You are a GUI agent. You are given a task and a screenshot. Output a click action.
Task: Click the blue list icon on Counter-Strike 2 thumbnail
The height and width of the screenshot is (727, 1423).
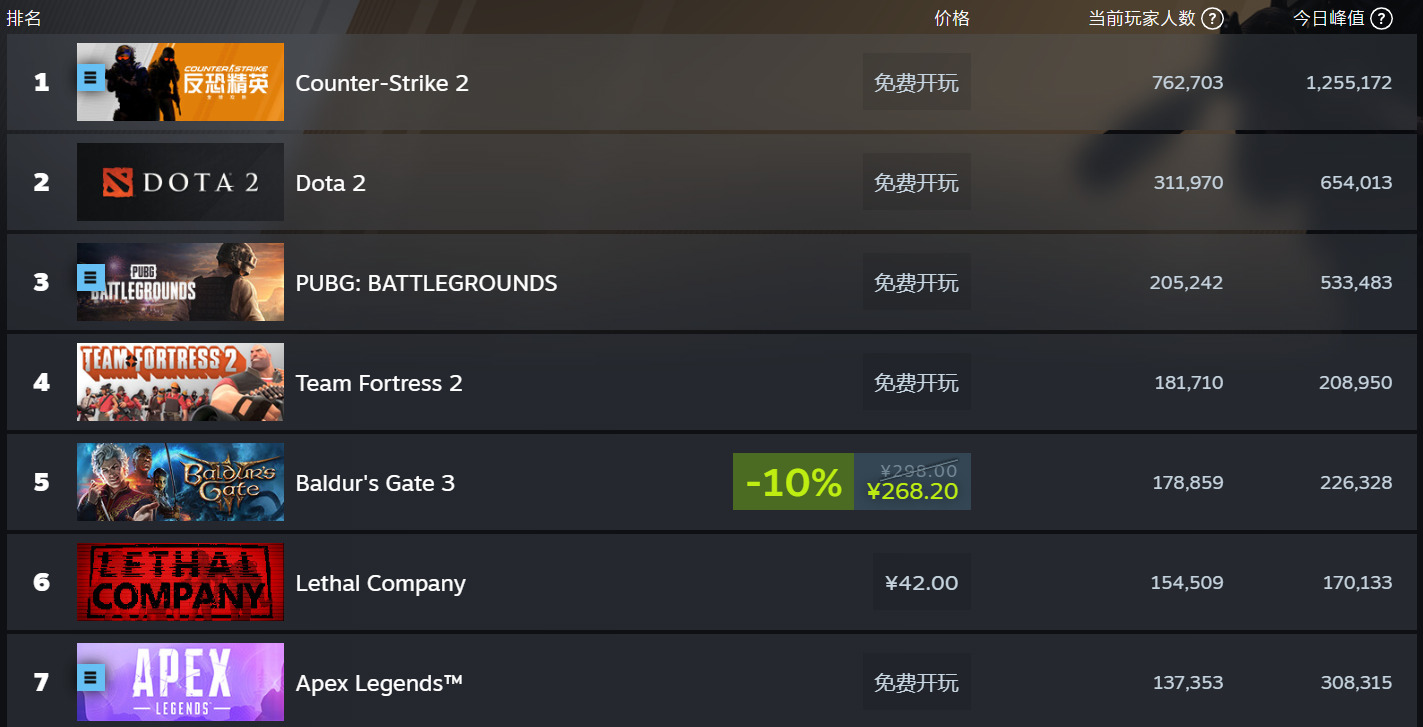91,77
